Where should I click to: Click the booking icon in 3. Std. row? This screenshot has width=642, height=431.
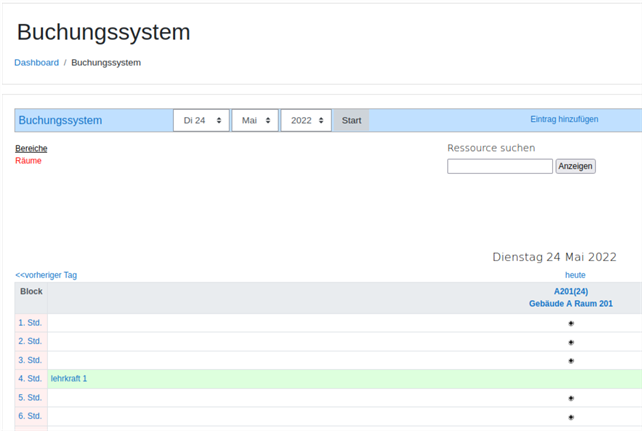coord(571,360)
